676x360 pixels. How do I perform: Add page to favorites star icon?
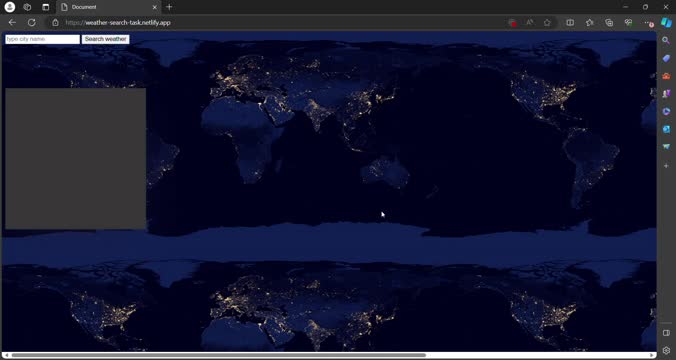pos(547,22)
